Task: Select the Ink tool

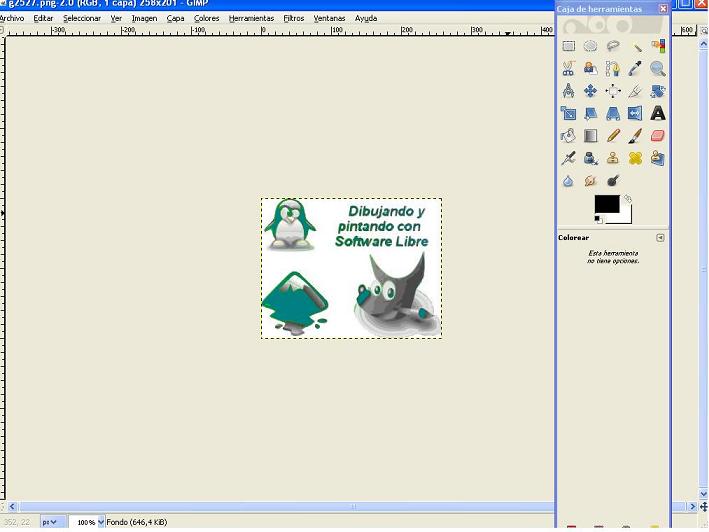Action: click(591, 158)
